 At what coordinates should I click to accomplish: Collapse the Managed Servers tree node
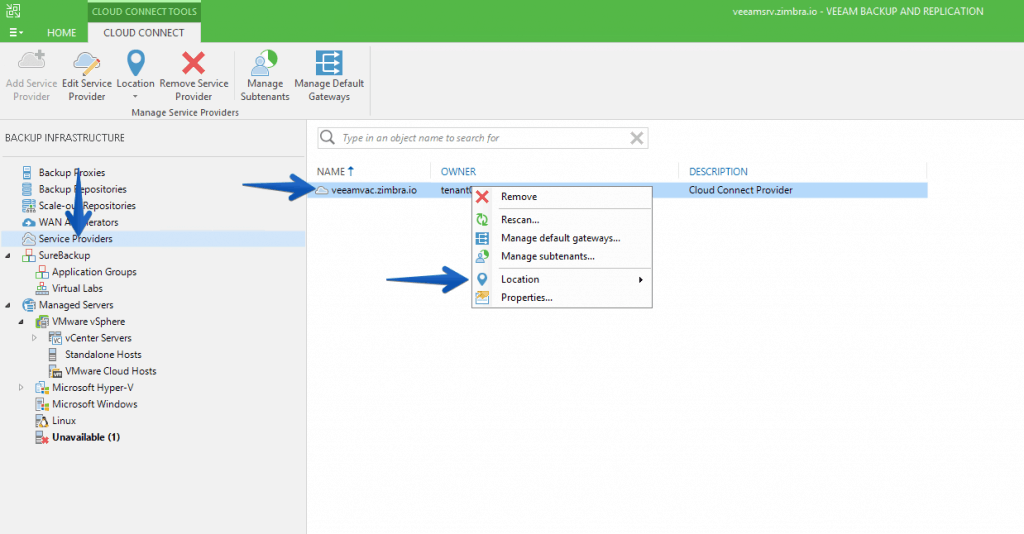9,305
